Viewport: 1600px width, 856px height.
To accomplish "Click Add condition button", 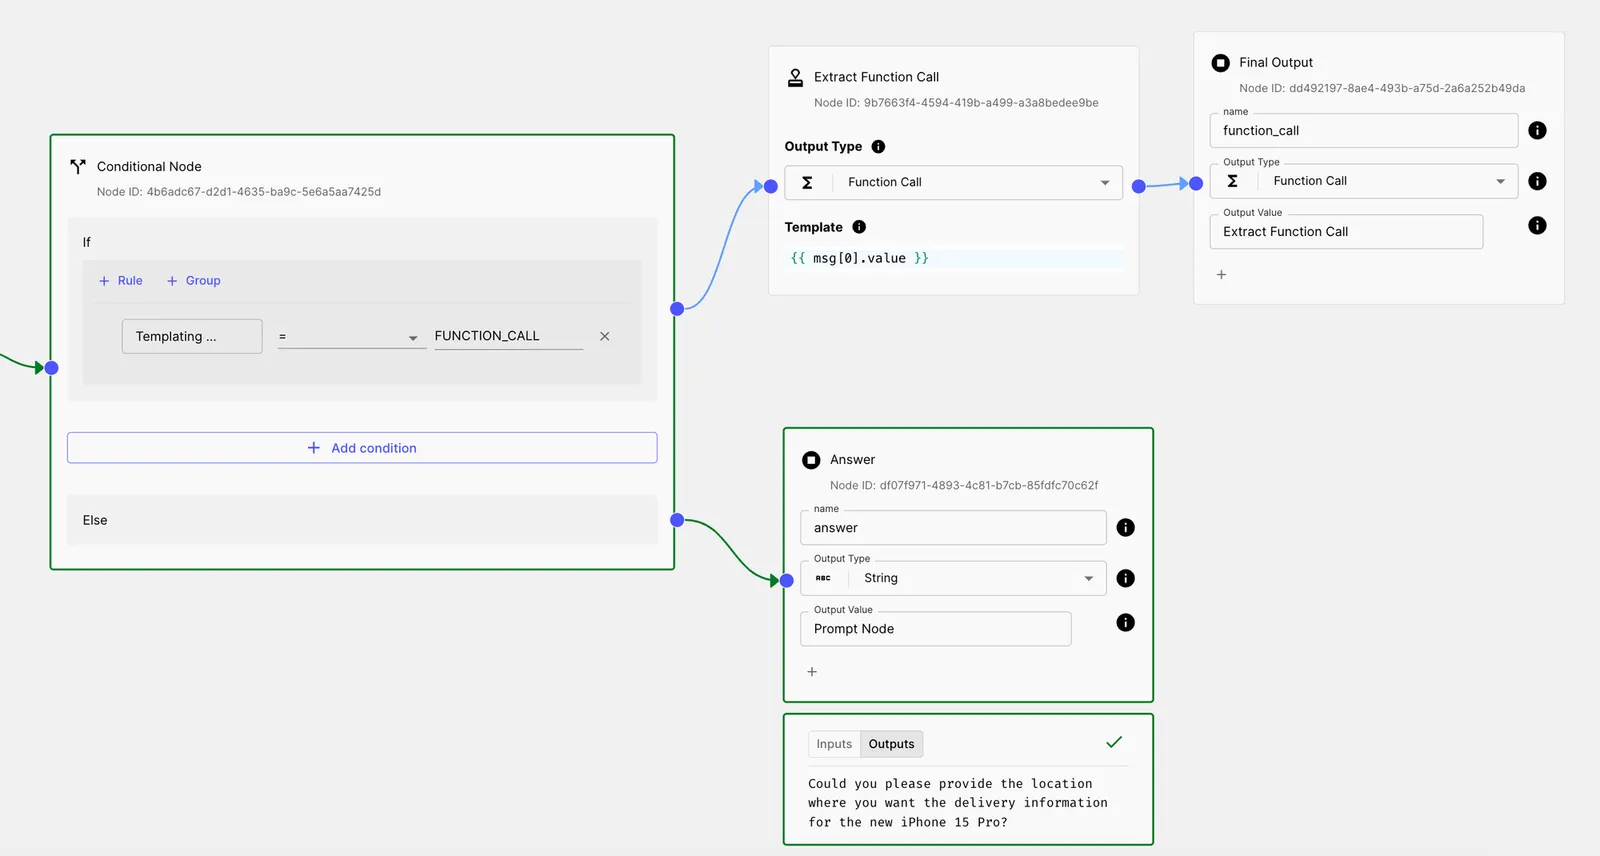I will tap(362, 448).
